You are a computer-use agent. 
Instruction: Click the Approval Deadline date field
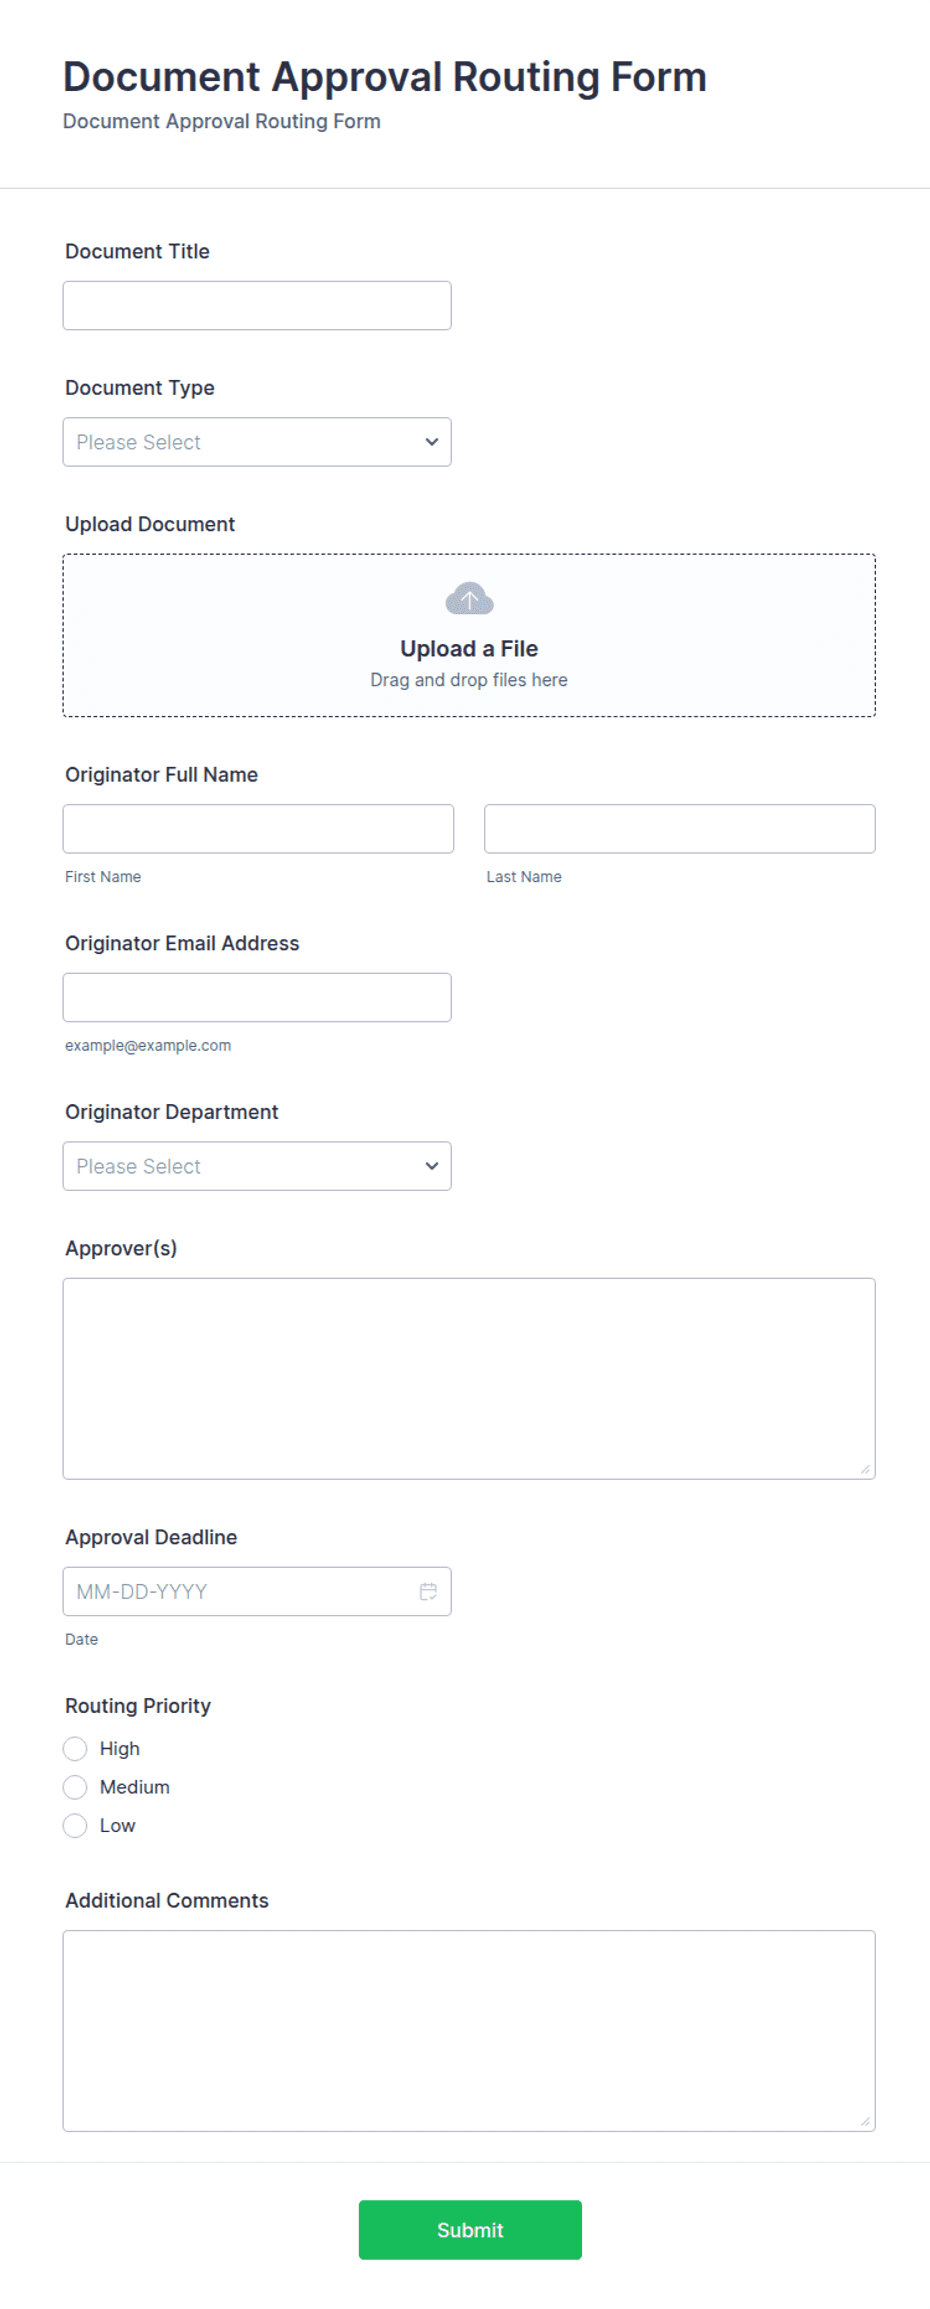coord(257,1591)
